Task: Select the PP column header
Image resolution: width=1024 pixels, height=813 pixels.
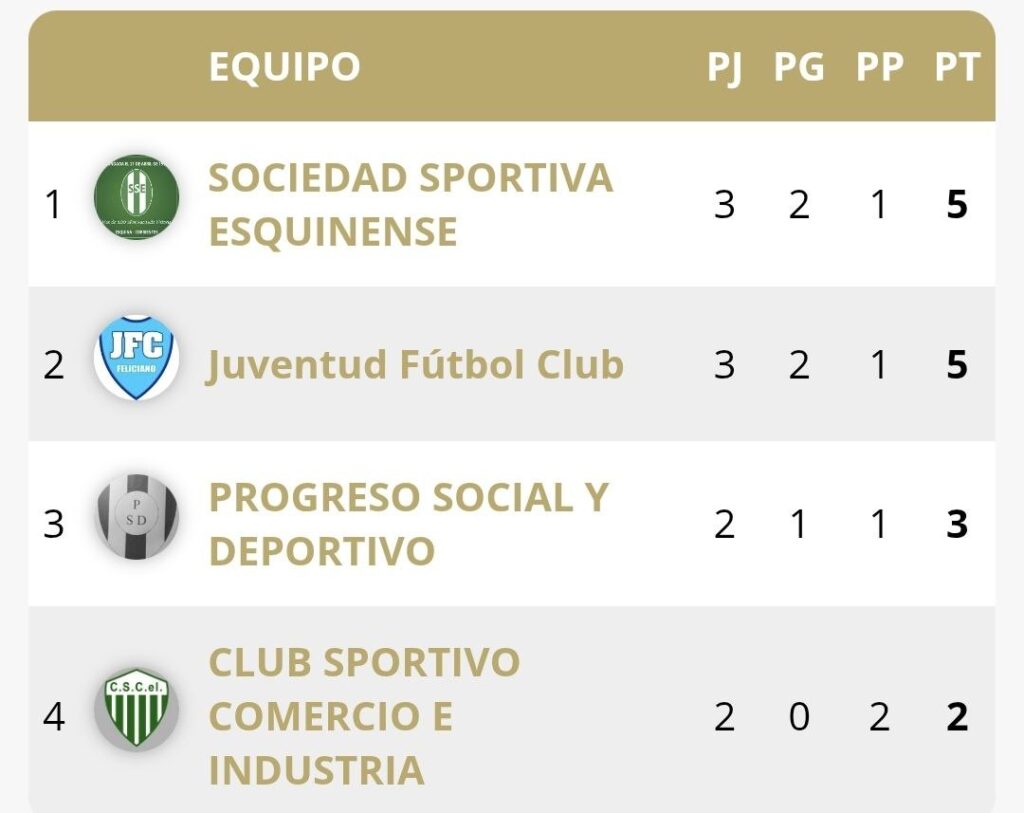Action: pyautogui.click(x=879, y=67)
